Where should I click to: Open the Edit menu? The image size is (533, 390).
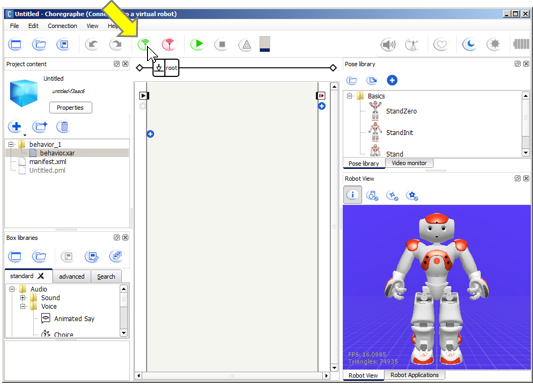pyautogui.click(x=33, y=26)
